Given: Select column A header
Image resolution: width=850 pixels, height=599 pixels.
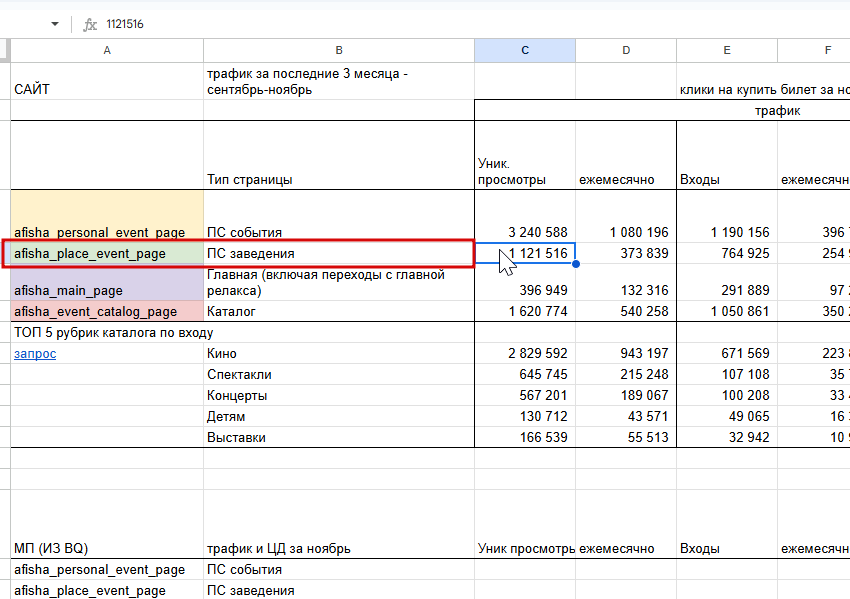Looking at the screenshot, I should (107, 50).
